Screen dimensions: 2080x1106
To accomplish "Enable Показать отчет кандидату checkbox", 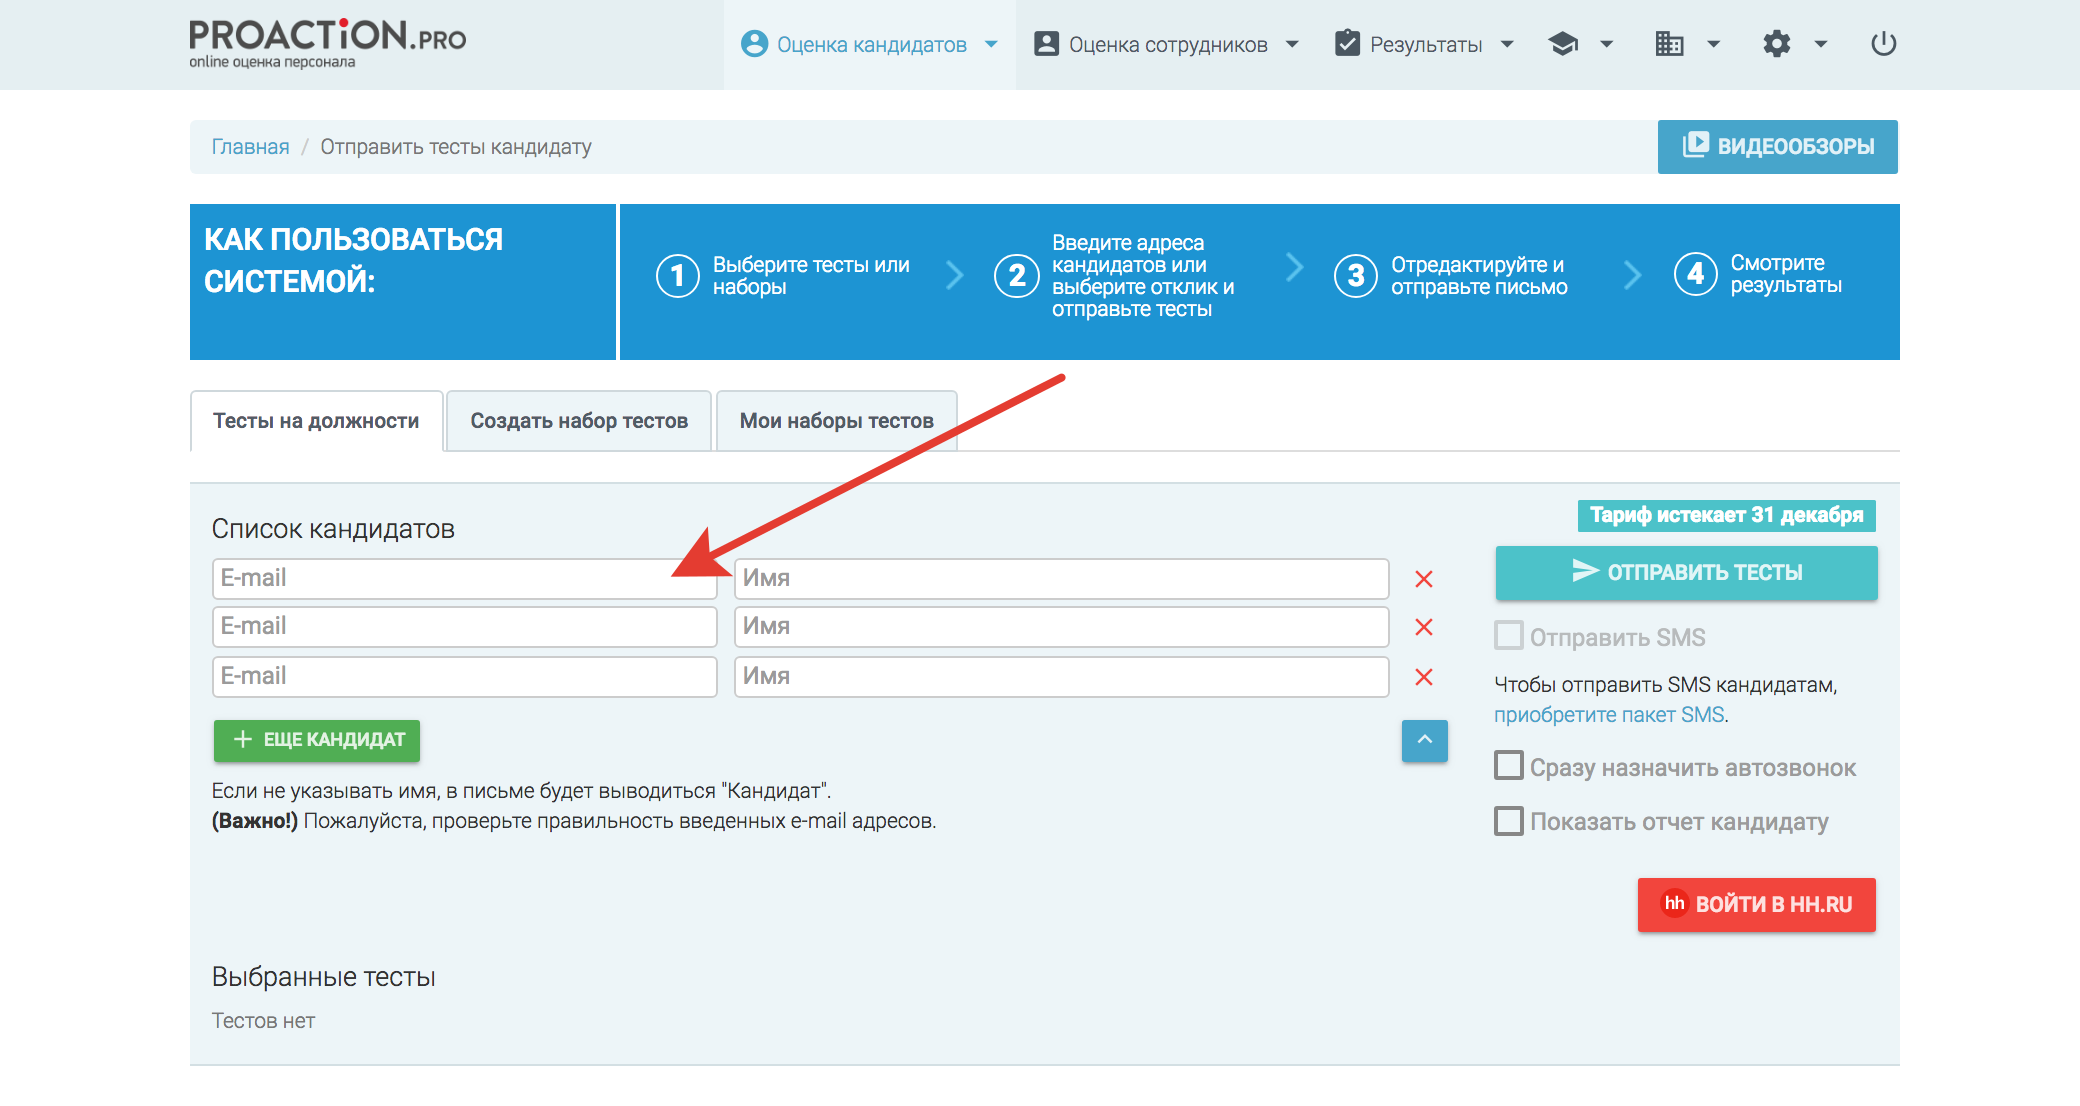I will 1508,821.
